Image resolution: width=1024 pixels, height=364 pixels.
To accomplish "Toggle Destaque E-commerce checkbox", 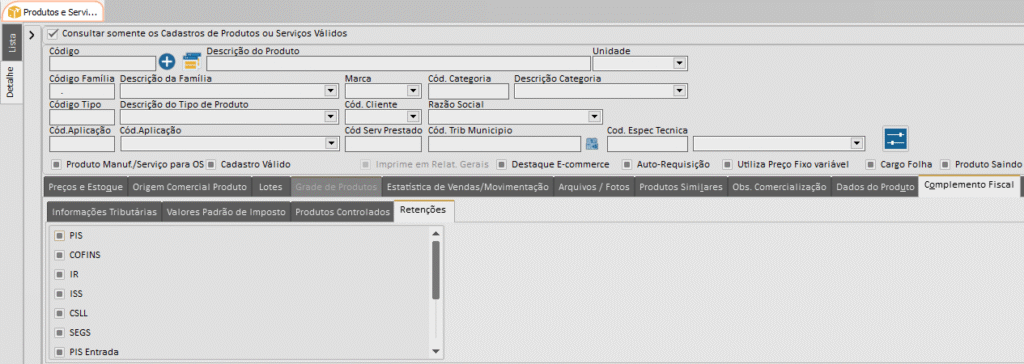I will (x=502, y=164).
